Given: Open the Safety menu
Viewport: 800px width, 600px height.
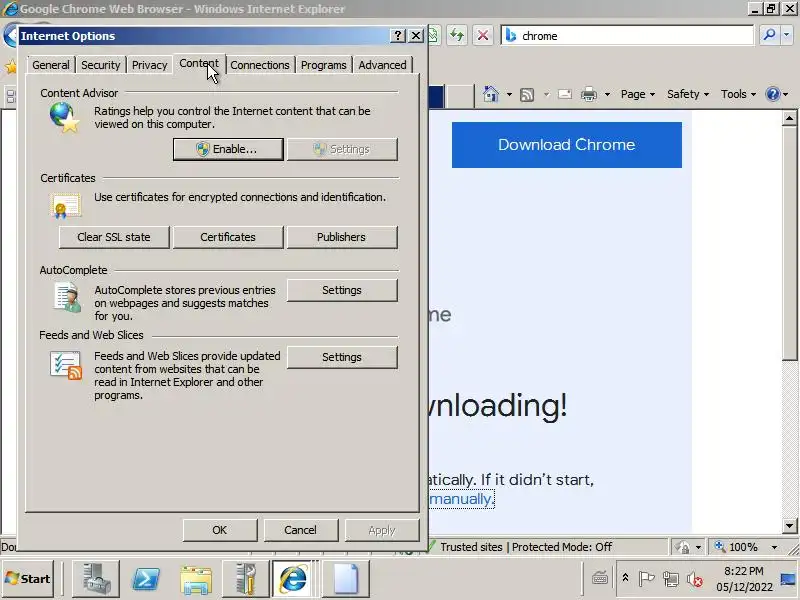Looking at the screenshot, I should pos(688,94).
